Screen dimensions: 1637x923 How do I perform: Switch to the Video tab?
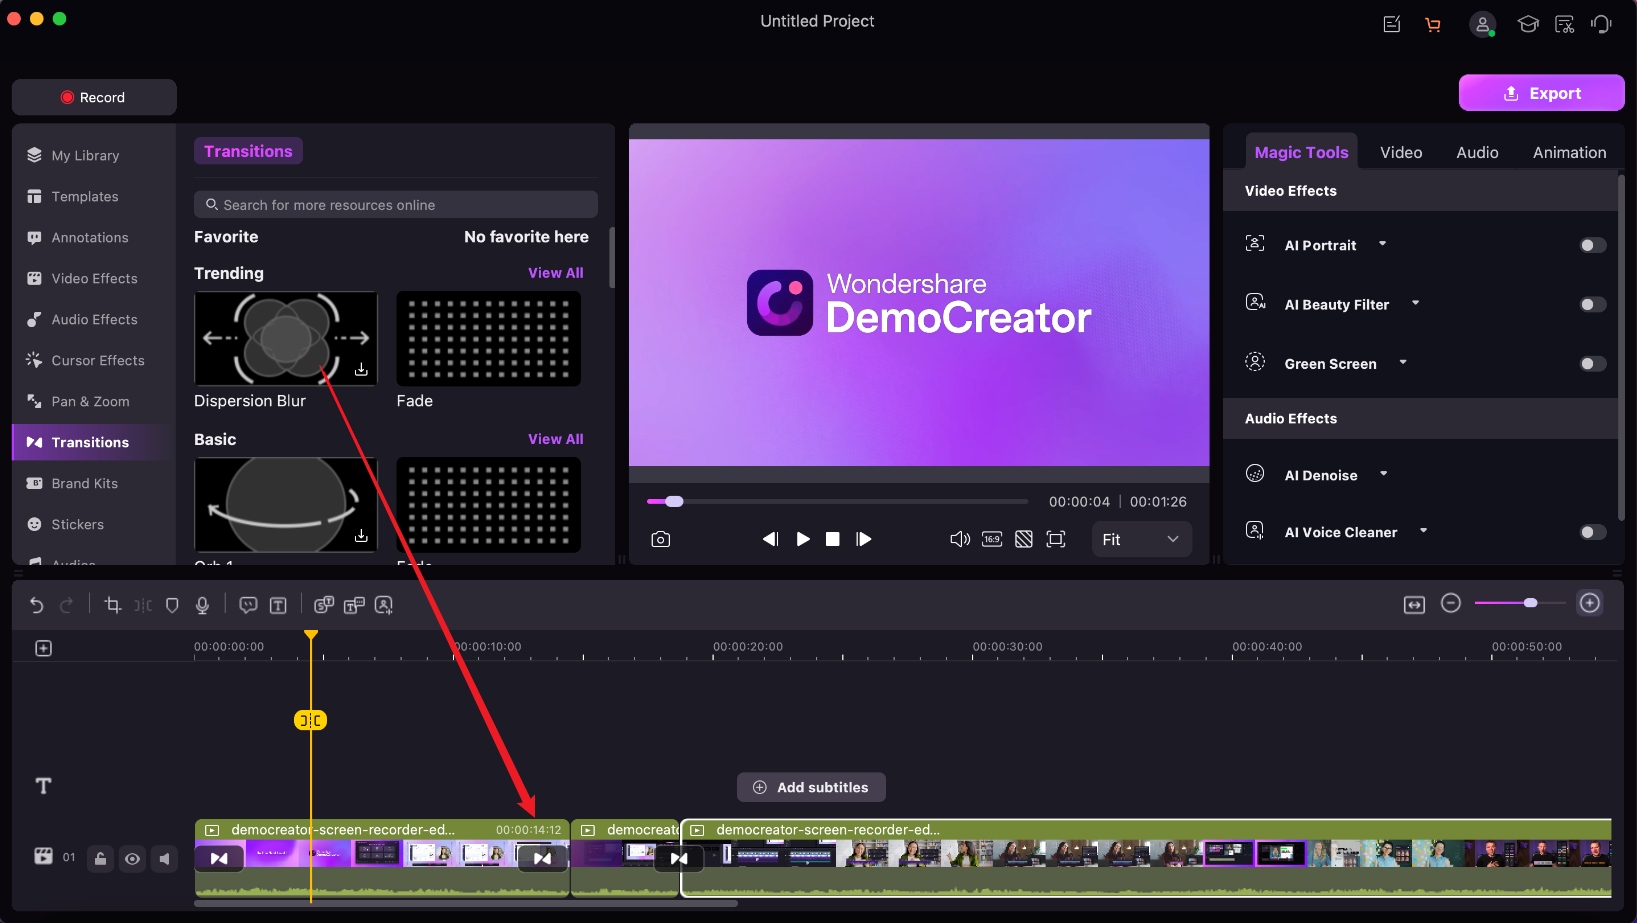tap(1401, 152)
